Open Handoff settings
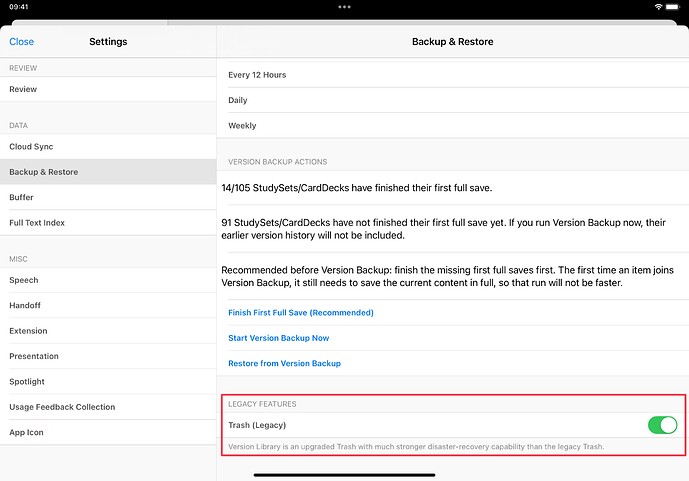The width and height of the screenshot is (689, 481). (x=108, y=305)
